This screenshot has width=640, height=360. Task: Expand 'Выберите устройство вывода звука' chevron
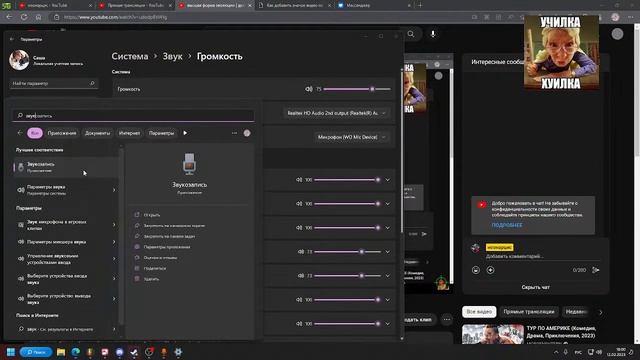(x=114, y=299)
